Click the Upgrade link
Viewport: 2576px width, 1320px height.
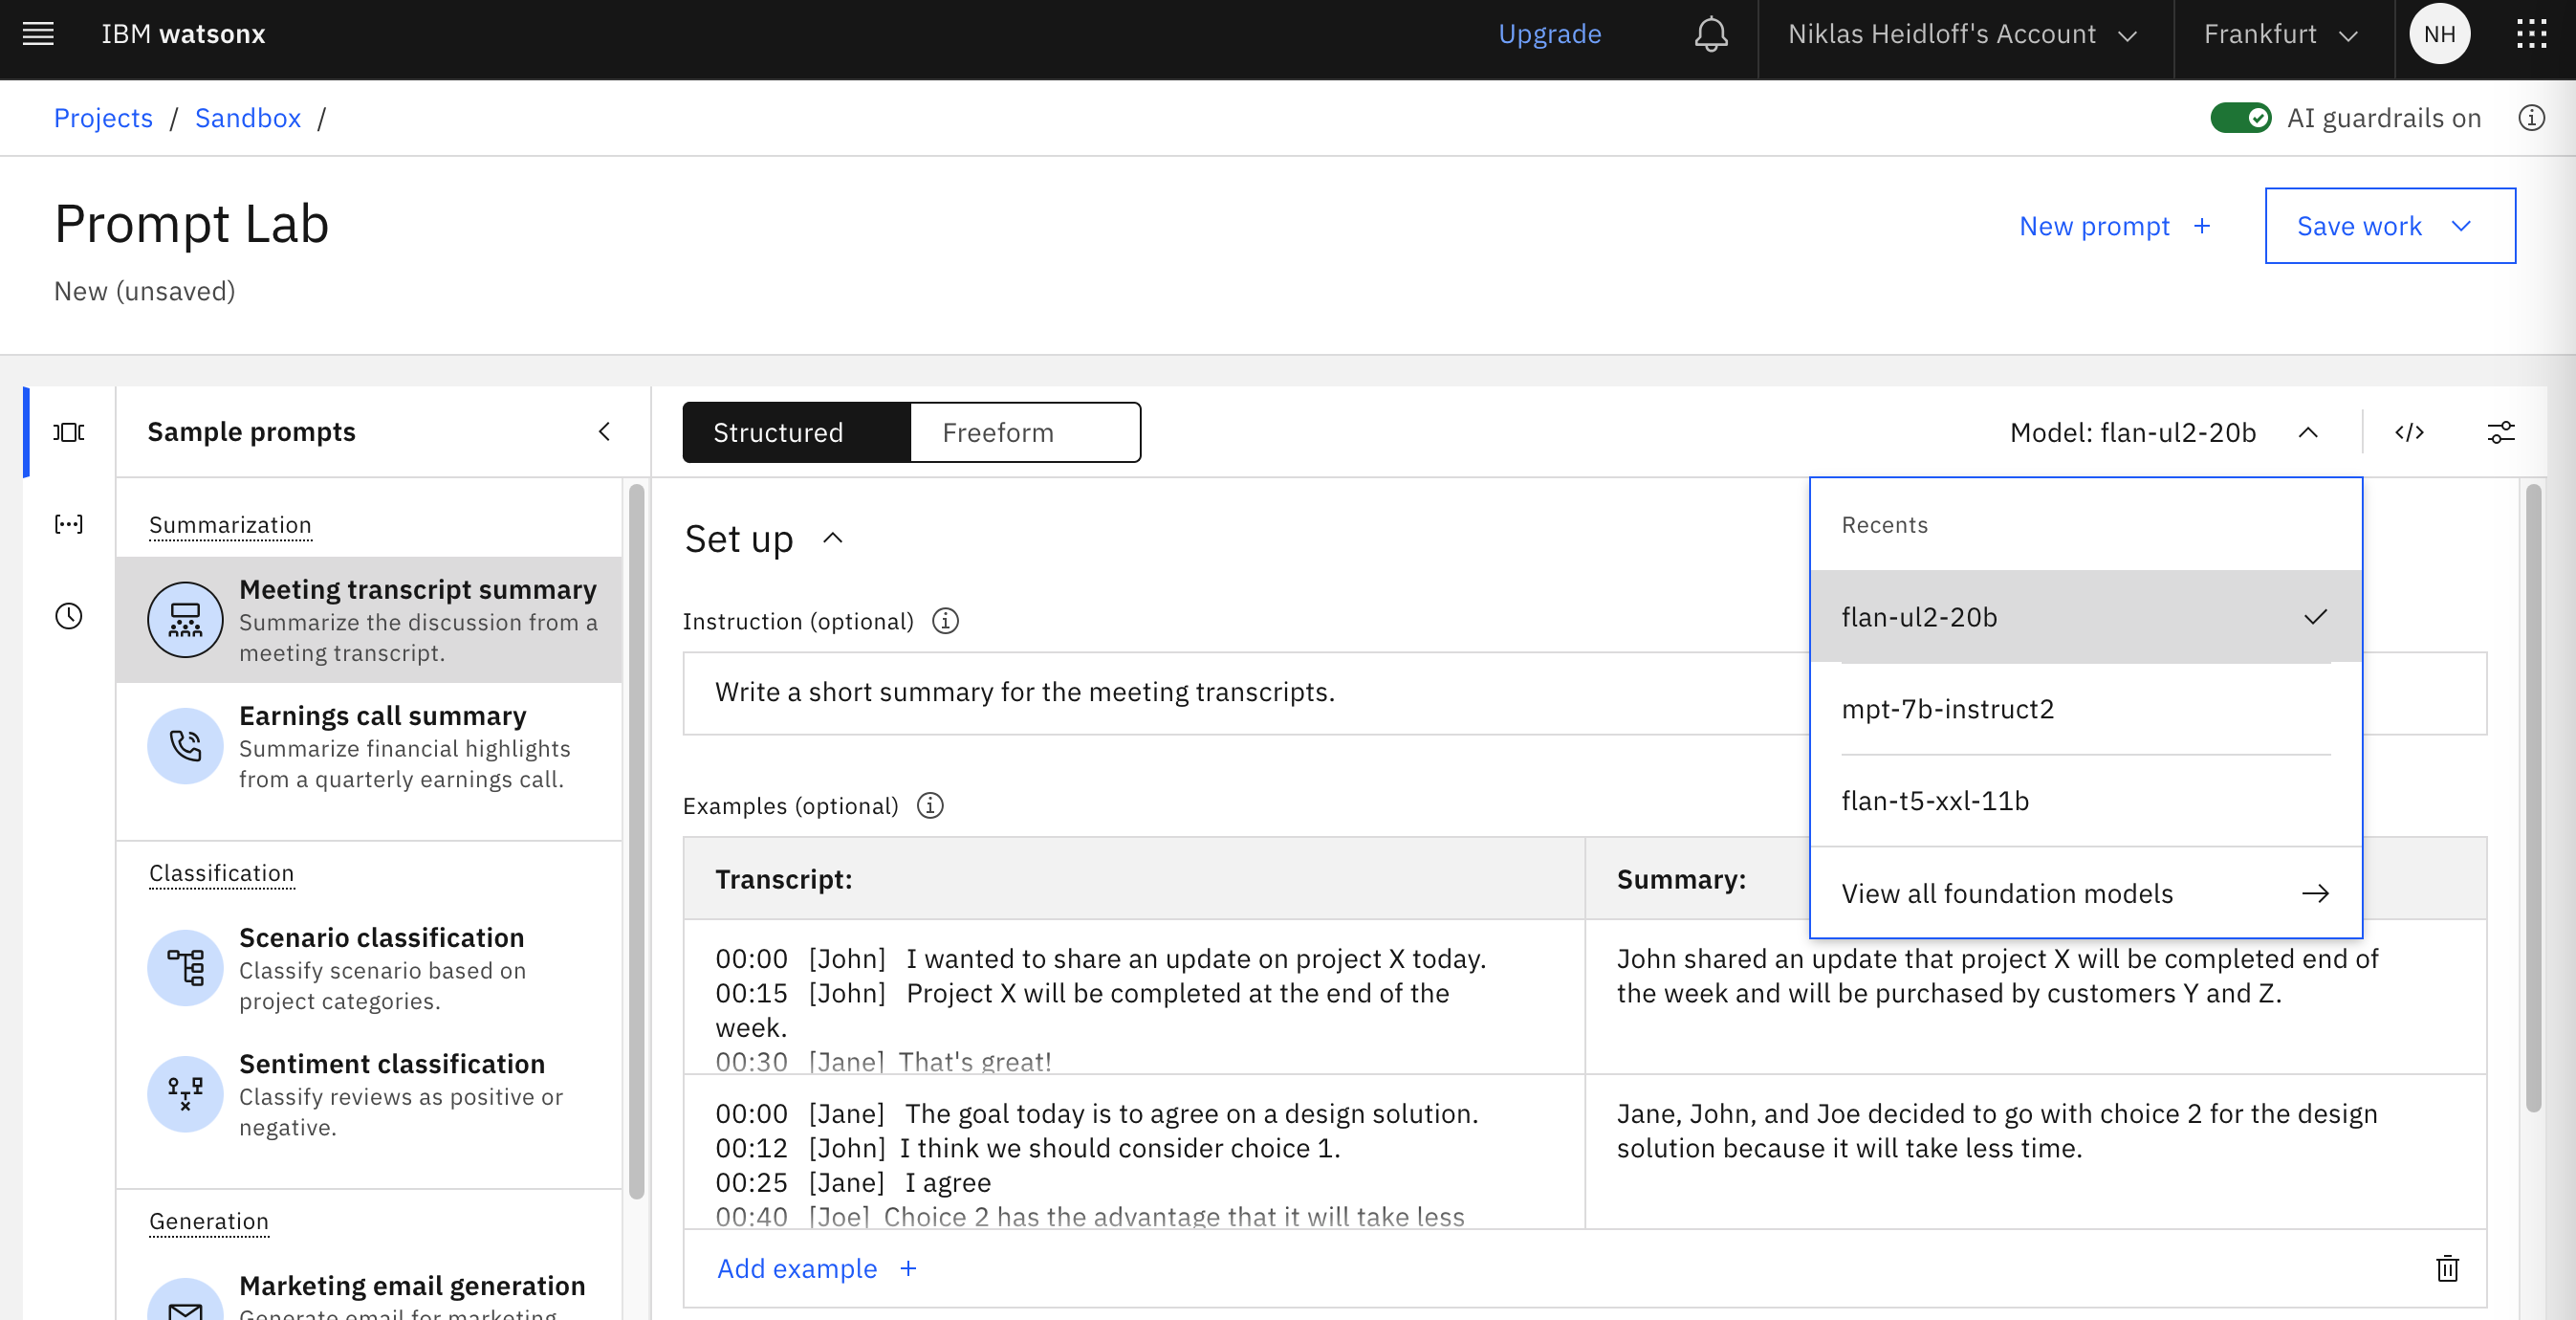coord(1549,34)
